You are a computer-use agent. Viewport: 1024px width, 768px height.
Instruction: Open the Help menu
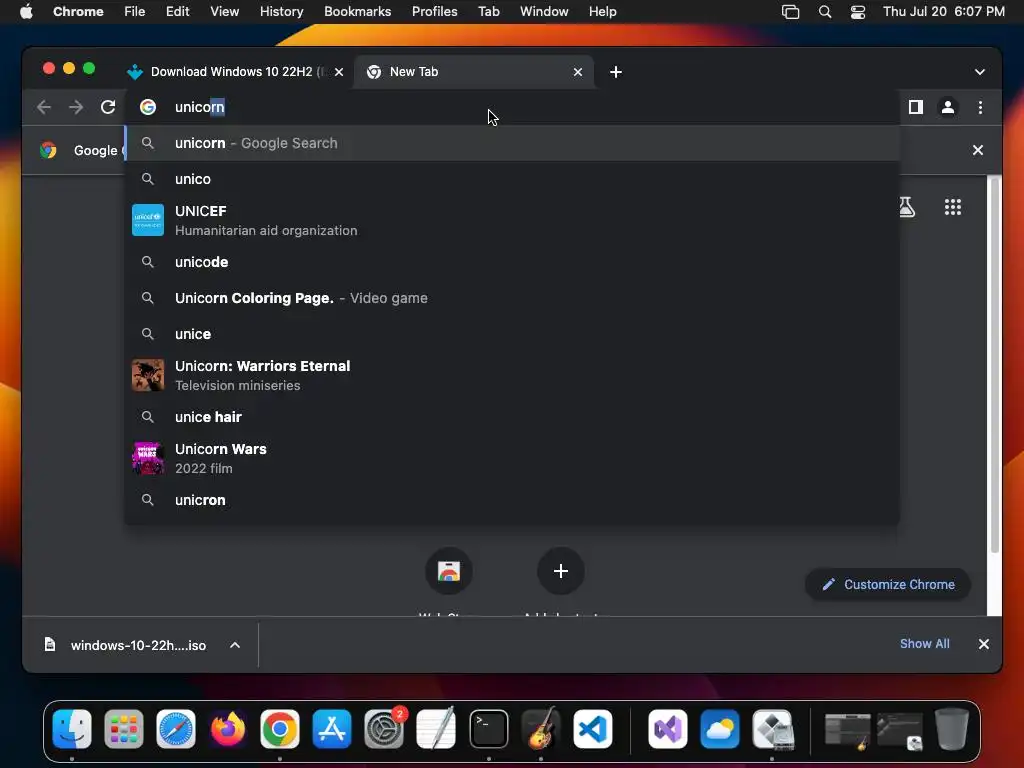click(602, 12)
